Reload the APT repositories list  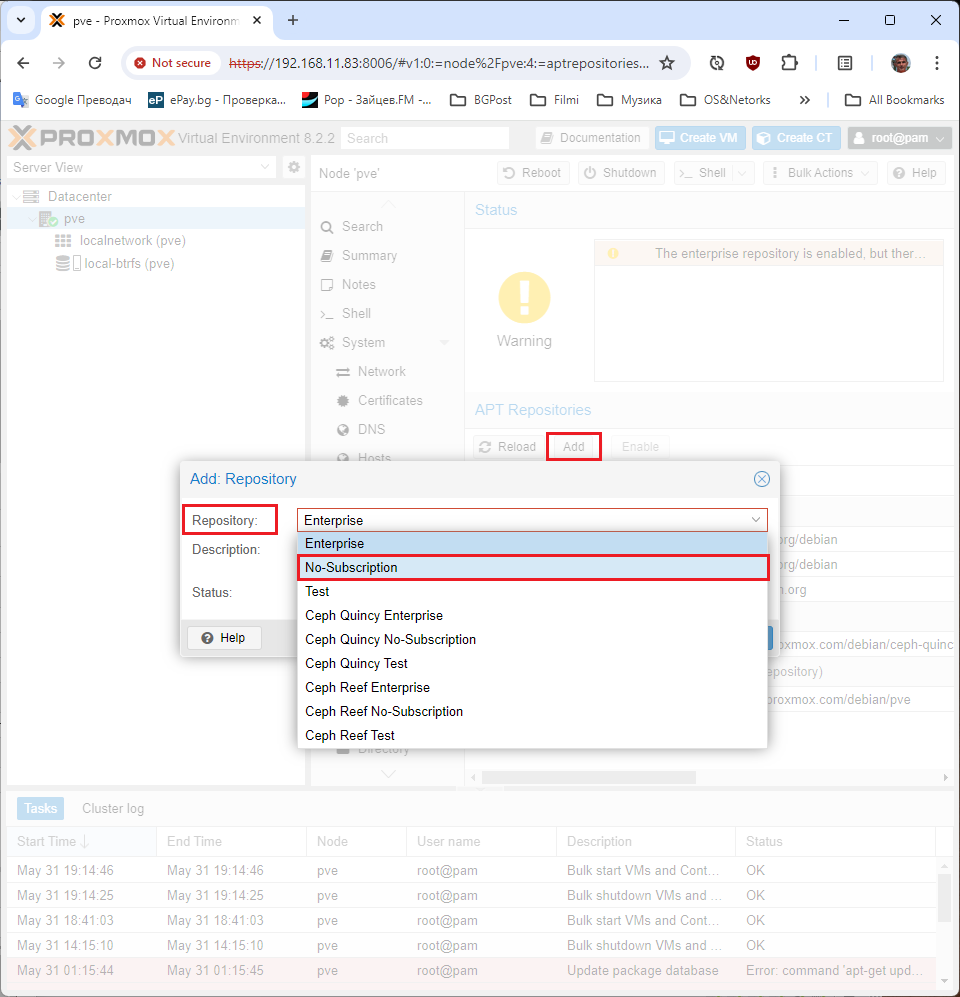pyautogui.click(x=507, y=446)
